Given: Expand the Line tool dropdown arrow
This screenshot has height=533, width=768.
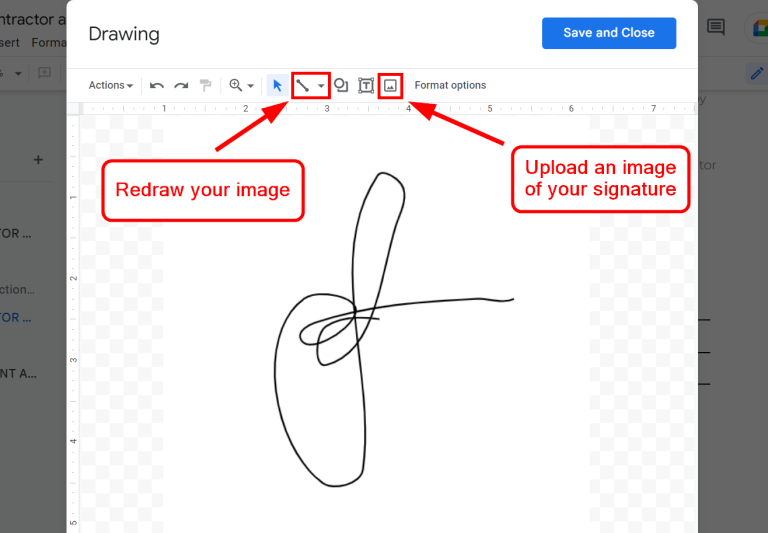Looking at the screenshot, I should coord(321,86).
